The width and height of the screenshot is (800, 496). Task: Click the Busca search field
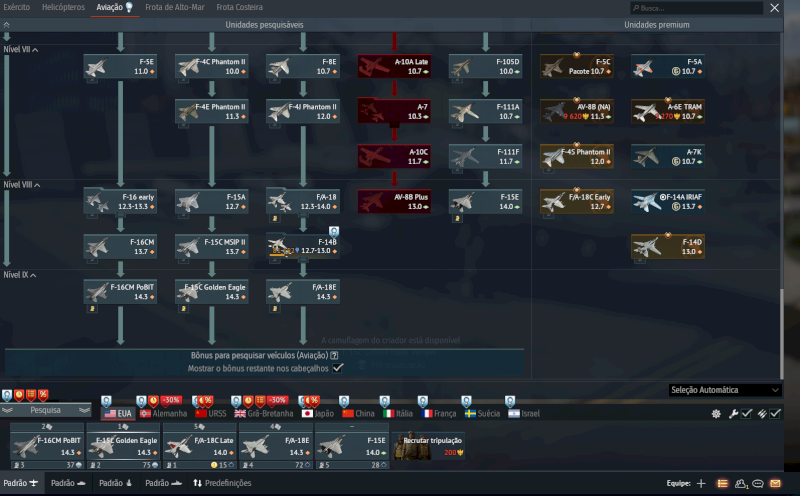tap(696, 8)
